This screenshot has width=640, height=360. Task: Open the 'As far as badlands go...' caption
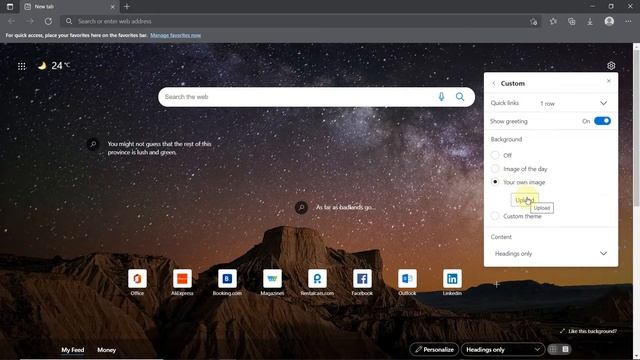[345, 207]
